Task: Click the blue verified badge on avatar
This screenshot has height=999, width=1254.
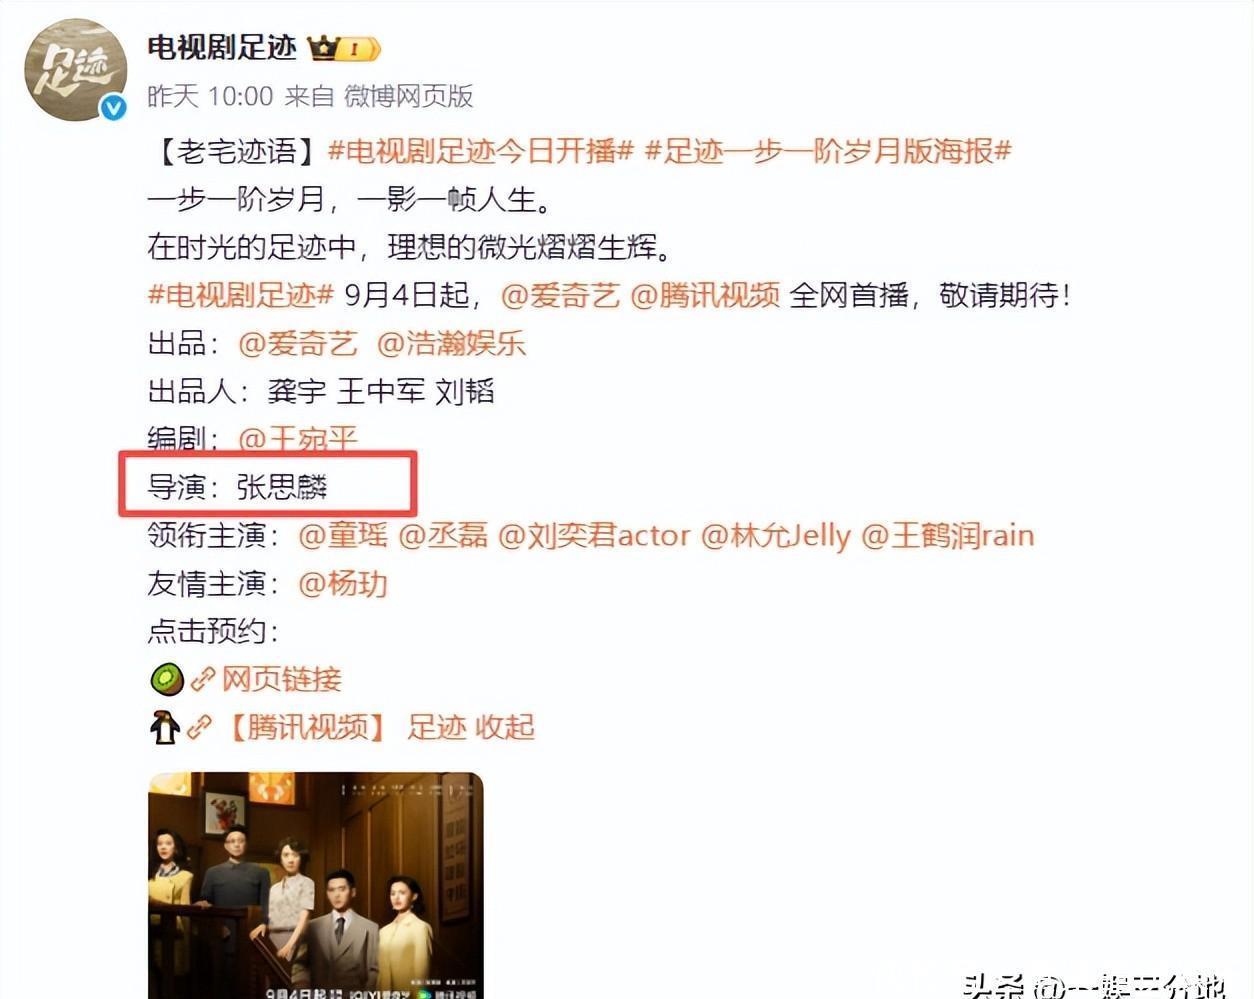Action: [113, 107]
